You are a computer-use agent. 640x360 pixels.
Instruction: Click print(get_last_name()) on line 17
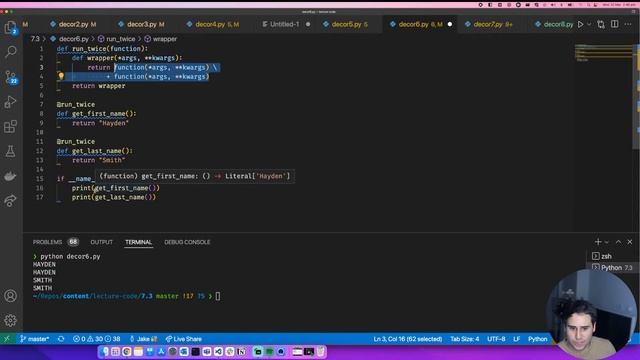pos(114,197)
